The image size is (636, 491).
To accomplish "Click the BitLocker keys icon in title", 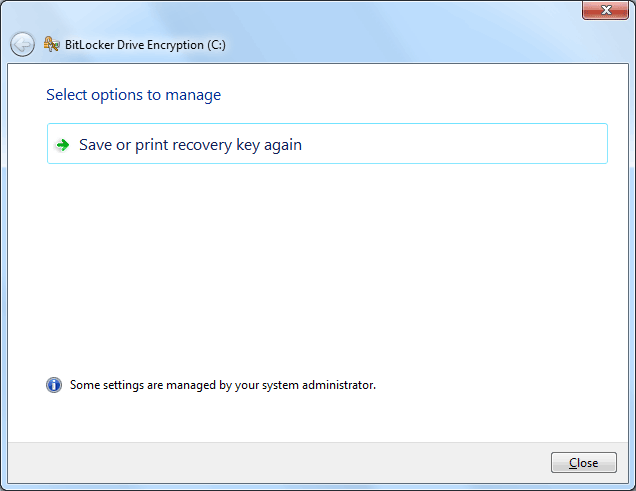I will (52, 44).
